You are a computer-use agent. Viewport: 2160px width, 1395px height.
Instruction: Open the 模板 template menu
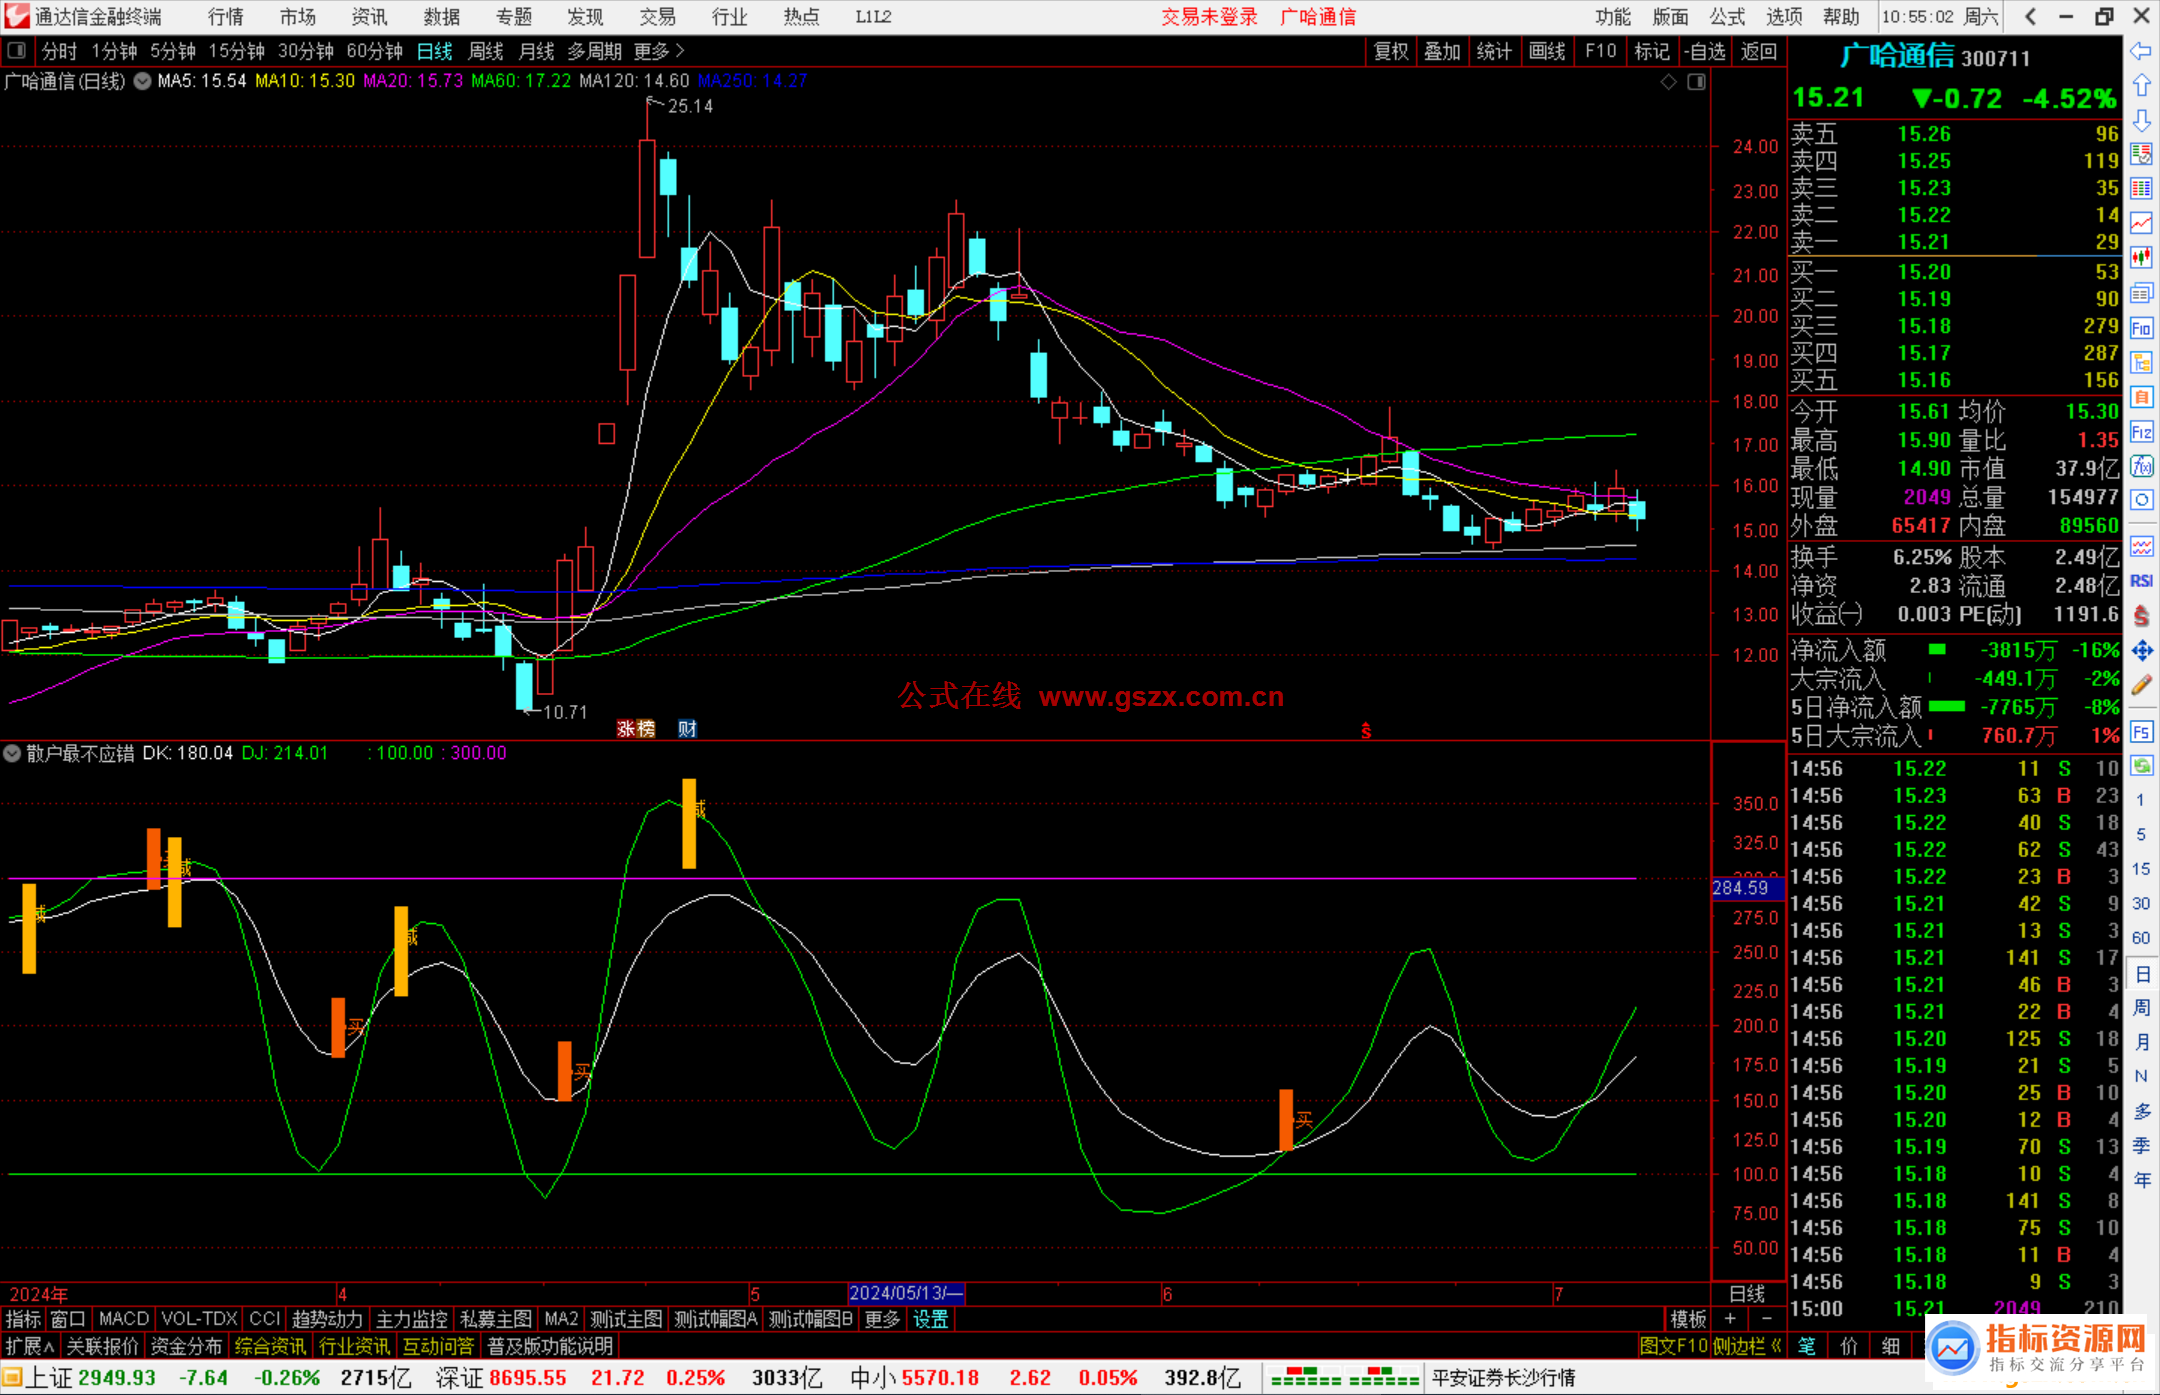[1688, 1319]
